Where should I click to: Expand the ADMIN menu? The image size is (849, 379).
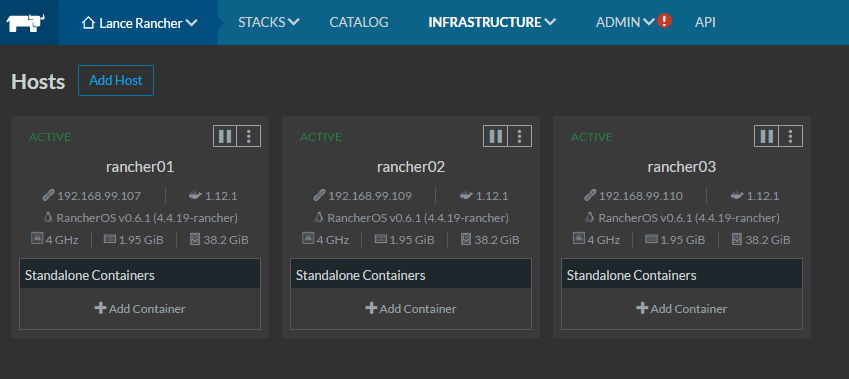pyautogui.click(x=625, y=22)
